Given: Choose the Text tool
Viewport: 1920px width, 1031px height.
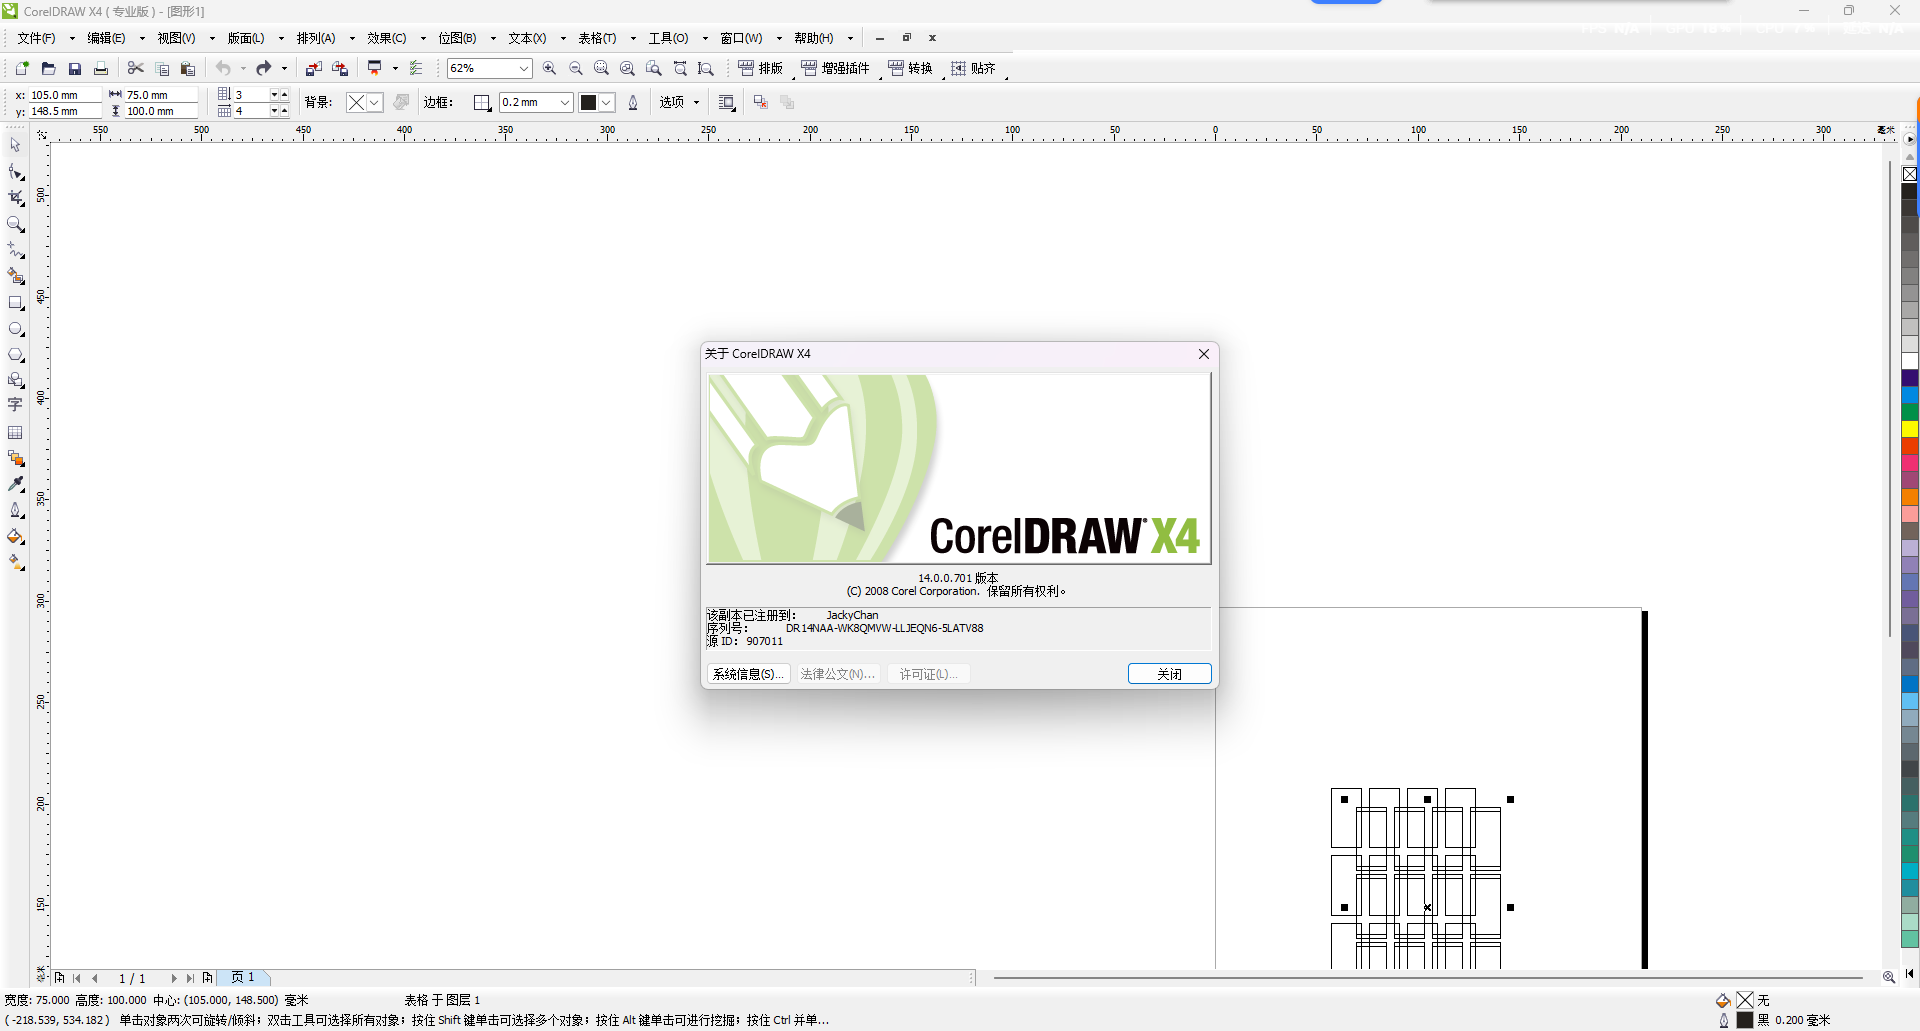Looking at the screenshot, I should [x=16, y=405].
